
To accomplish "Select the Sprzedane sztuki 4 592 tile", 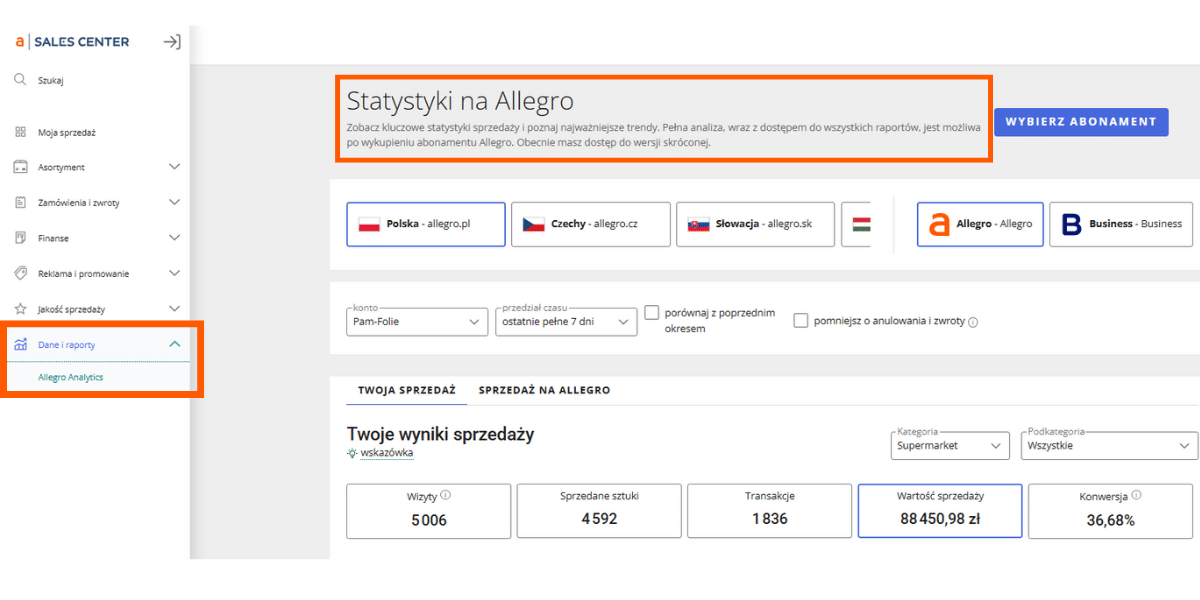I will pyautogui.click(x=599, y=511).
